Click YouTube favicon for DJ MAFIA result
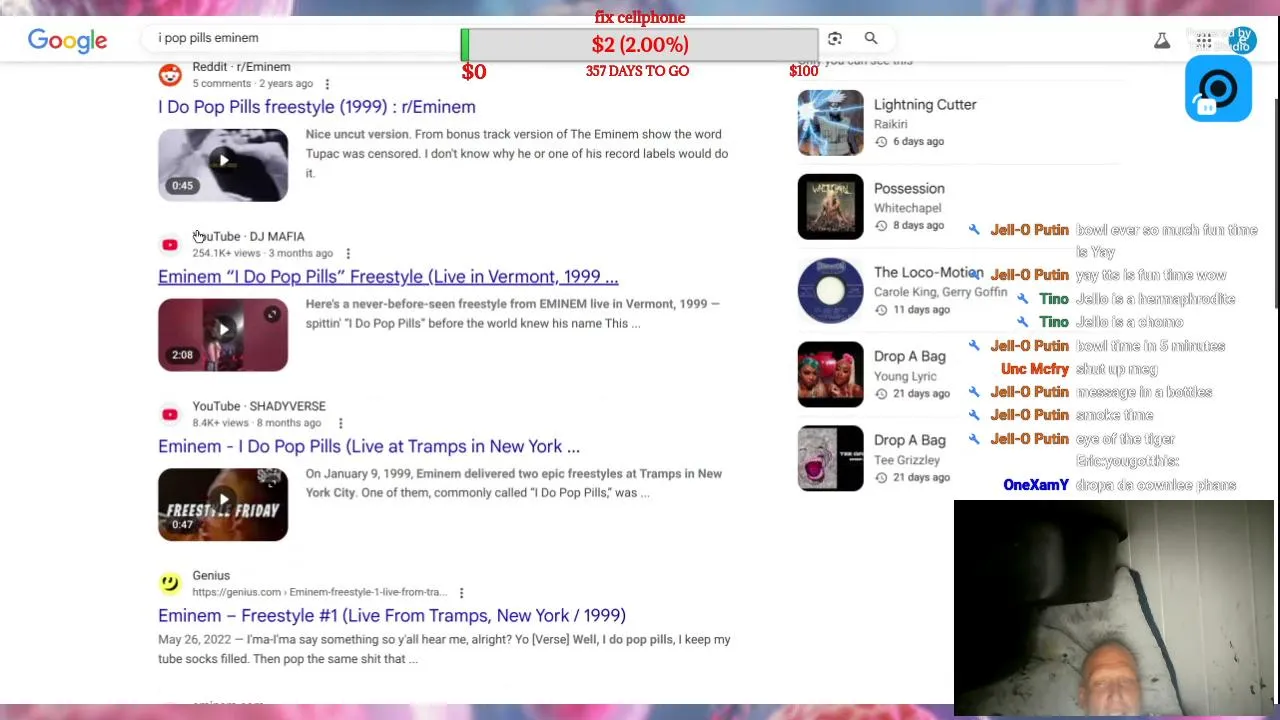Screen dimensions: 1280x720 click(x=170, y=245)
